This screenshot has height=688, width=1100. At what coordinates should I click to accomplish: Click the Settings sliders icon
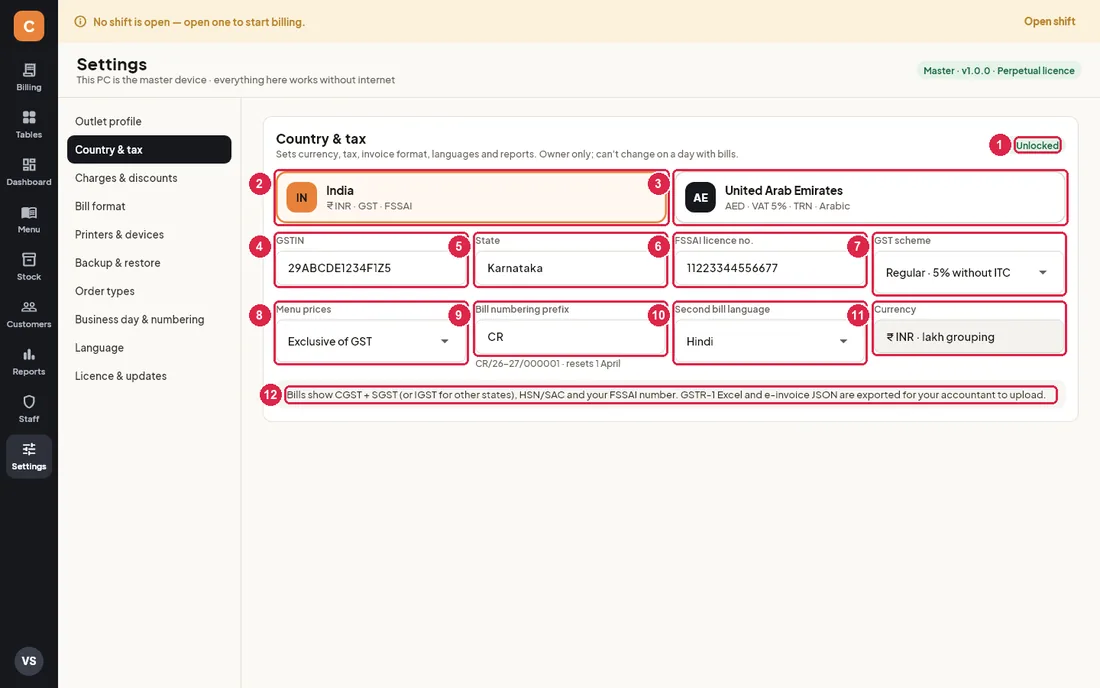point(29,449)
